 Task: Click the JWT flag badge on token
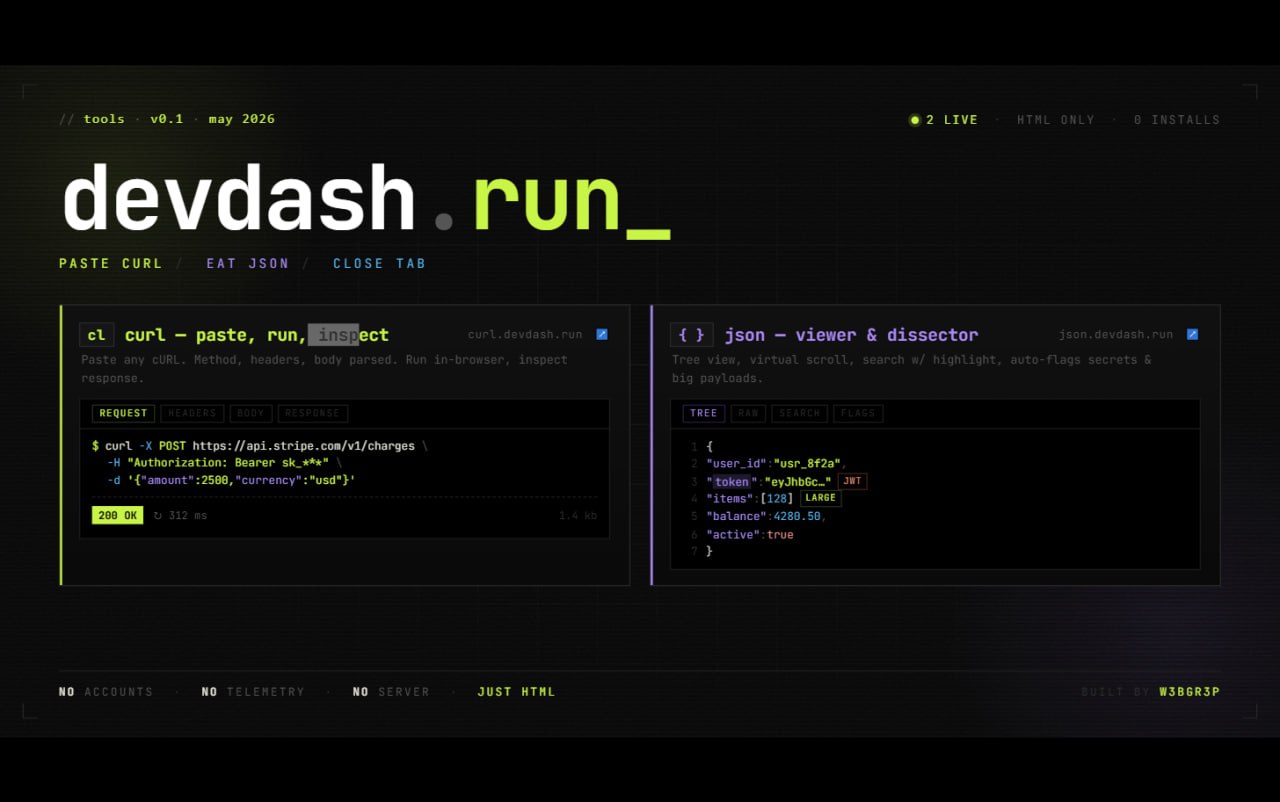click(852, 481)
